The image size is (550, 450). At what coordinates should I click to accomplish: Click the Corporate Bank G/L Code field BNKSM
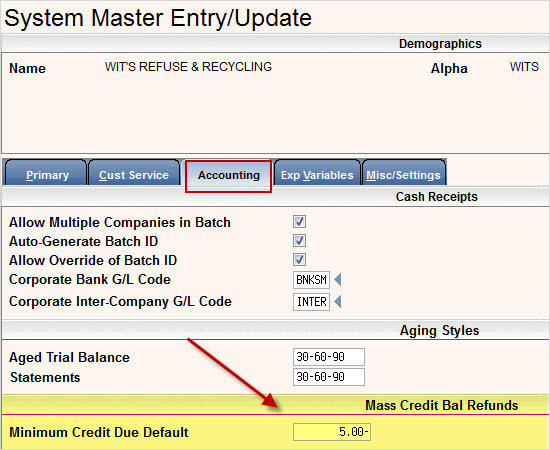tap(311, 280)
